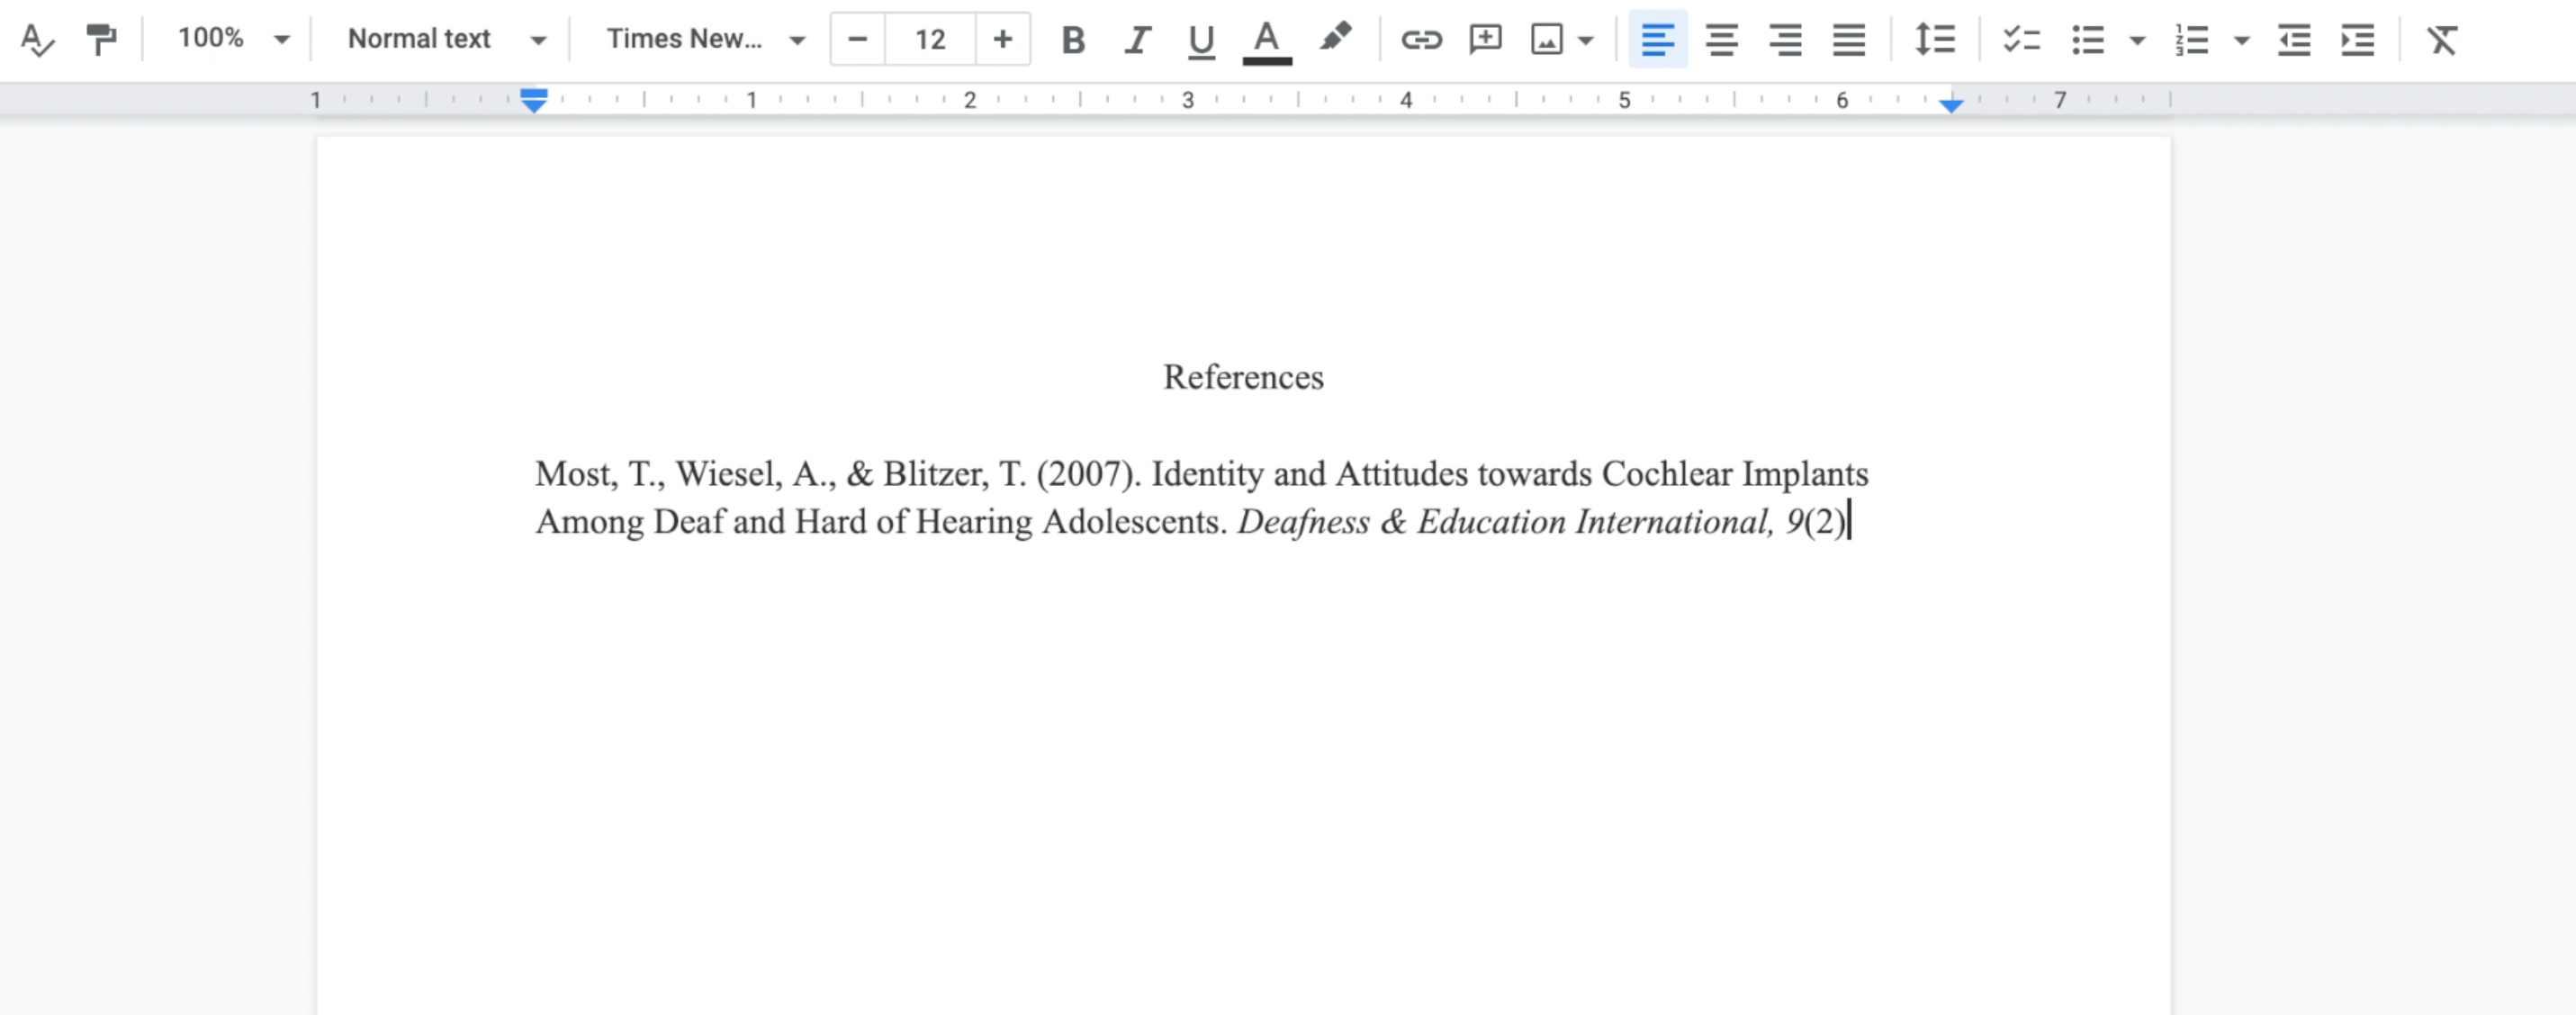Click the spelling and grammar check icon

pos(37,40)
